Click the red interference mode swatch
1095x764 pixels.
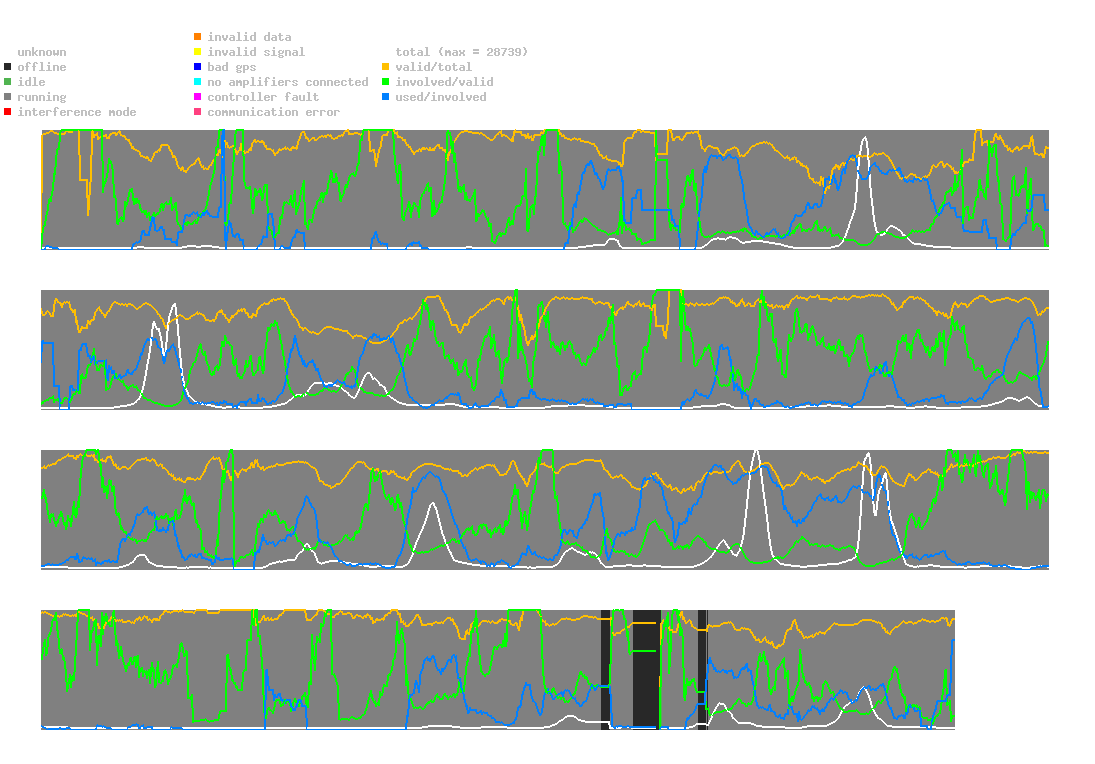click(8, 112)
